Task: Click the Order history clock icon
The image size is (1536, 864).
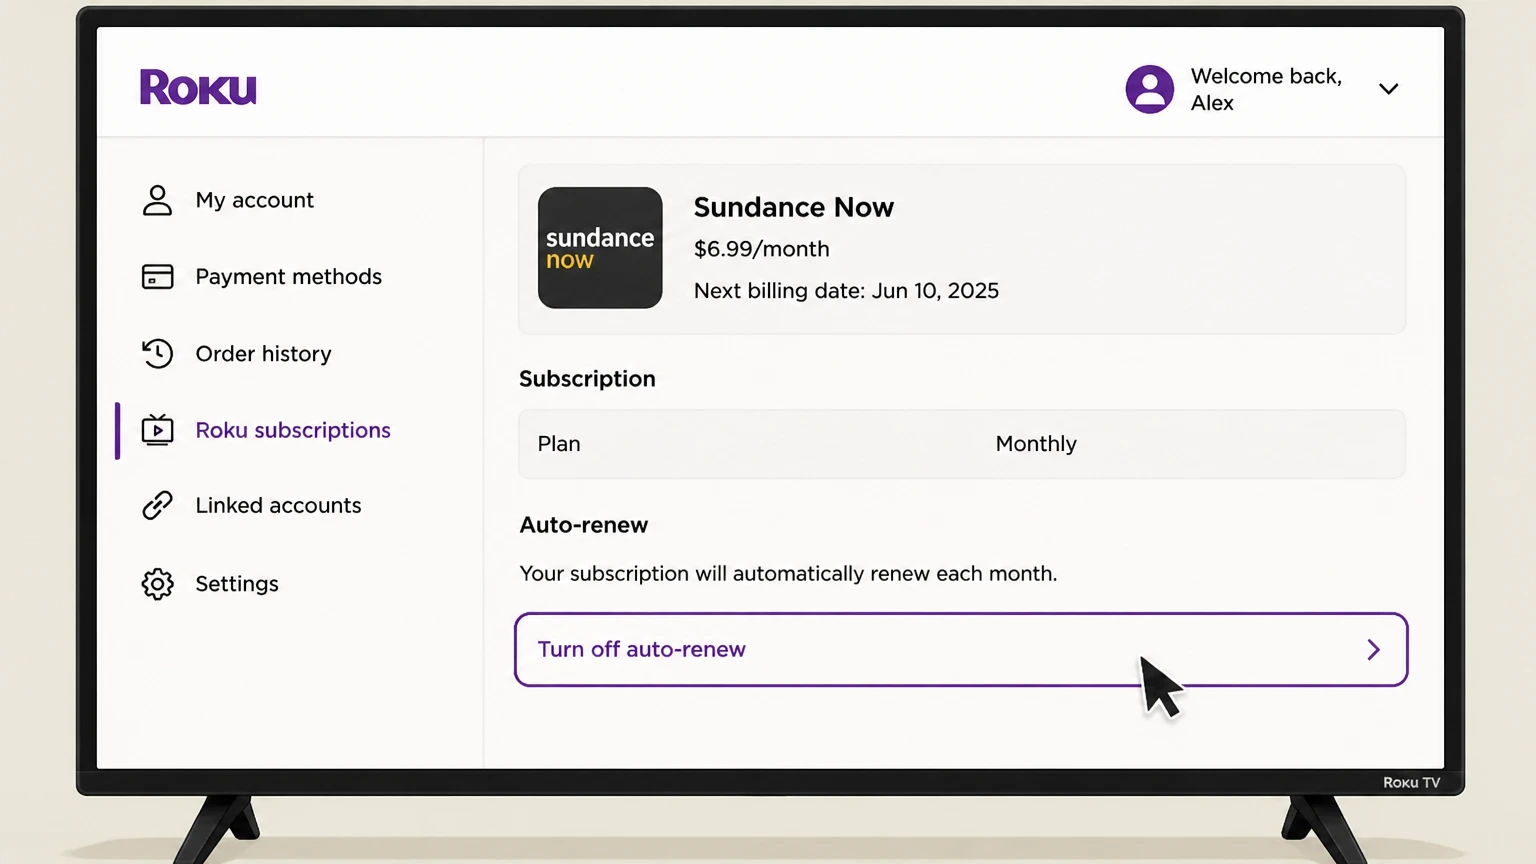Action: pos(157,353)
